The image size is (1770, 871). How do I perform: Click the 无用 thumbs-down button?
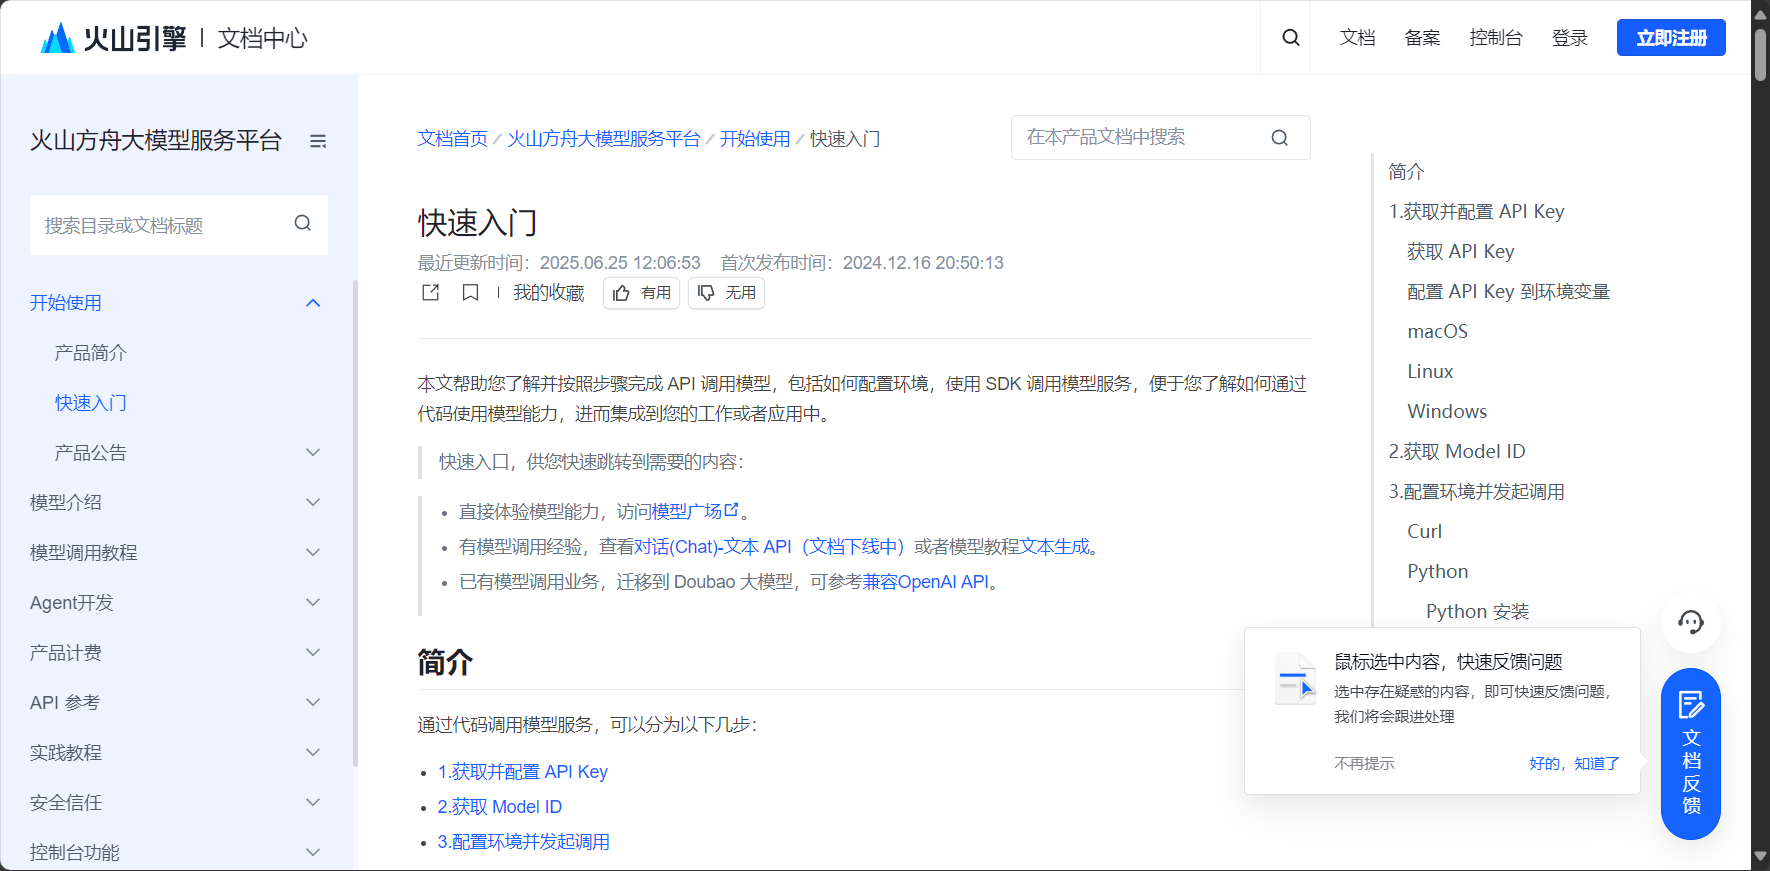[726, 293]
